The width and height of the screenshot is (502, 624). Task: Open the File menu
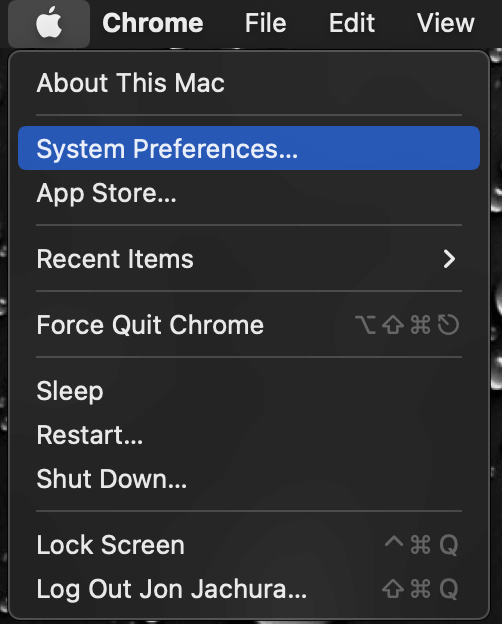coord(266,23)
